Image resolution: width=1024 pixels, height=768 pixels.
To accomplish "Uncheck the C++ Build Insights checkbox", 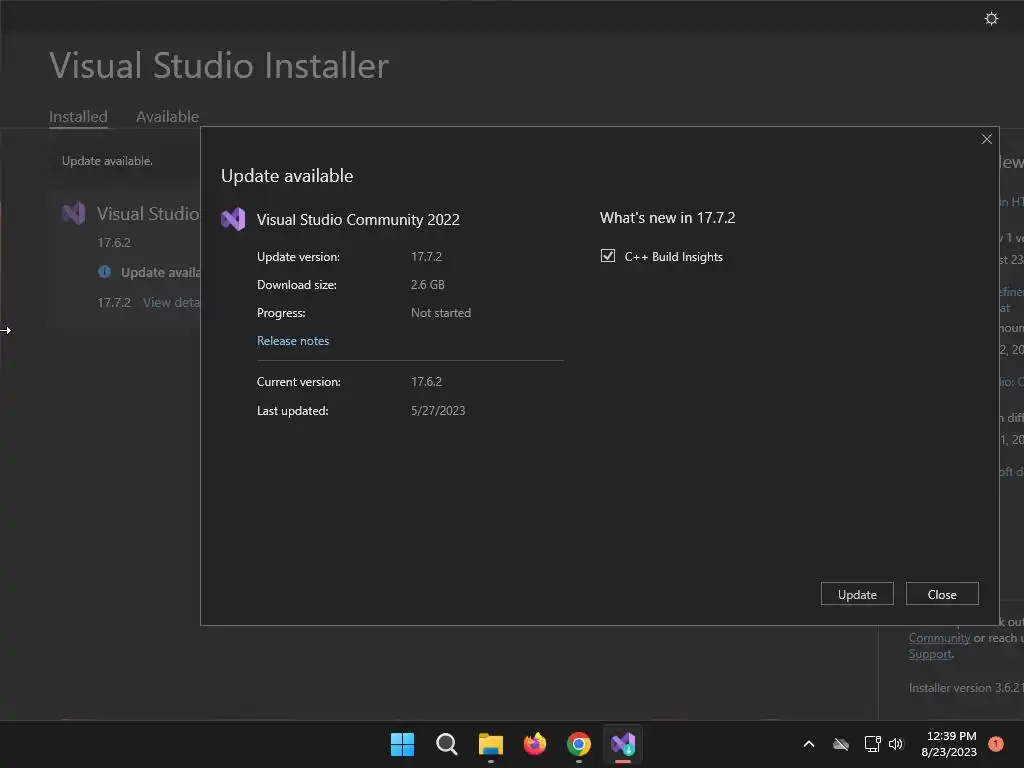I will (x=607, y=256).
